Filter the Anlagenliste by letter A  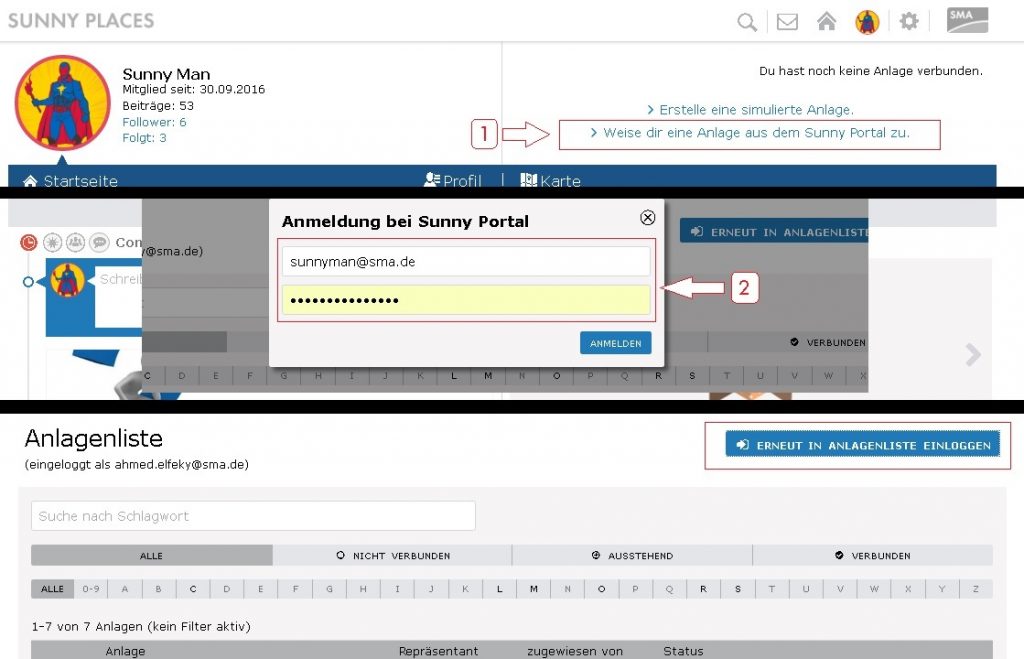(x=125, y=589)
